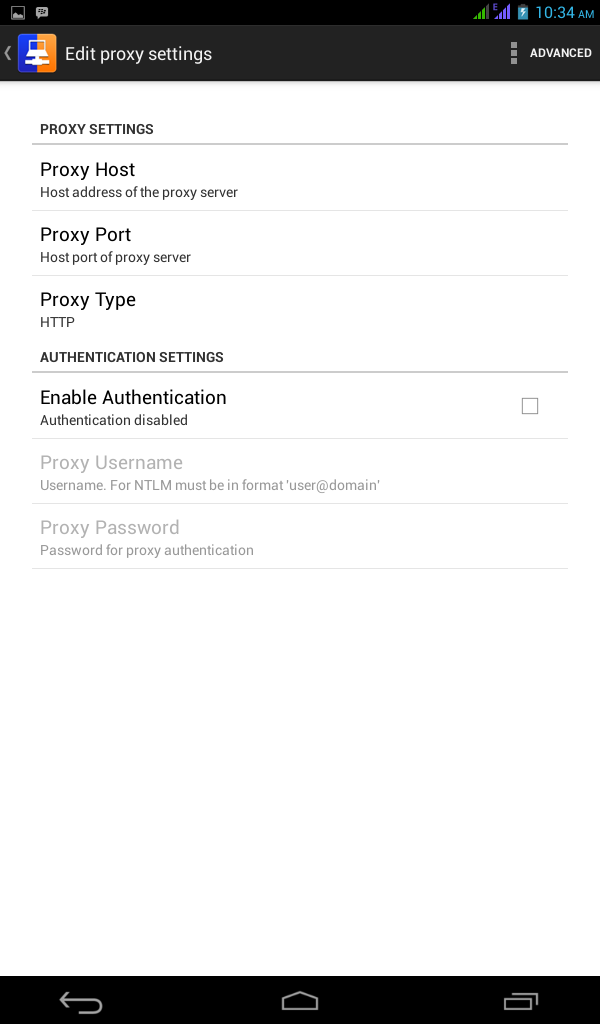Tap the Edit proxy settings title

[138, 54]
